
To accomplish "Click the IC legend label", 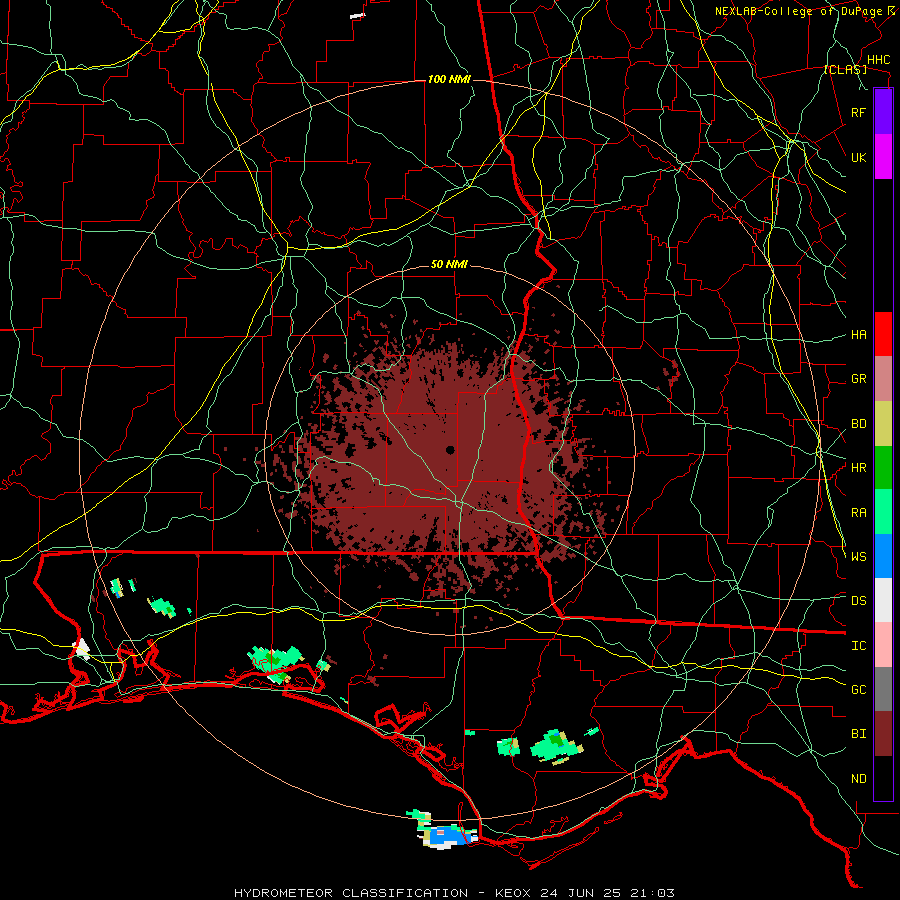I will pos(858,646).
